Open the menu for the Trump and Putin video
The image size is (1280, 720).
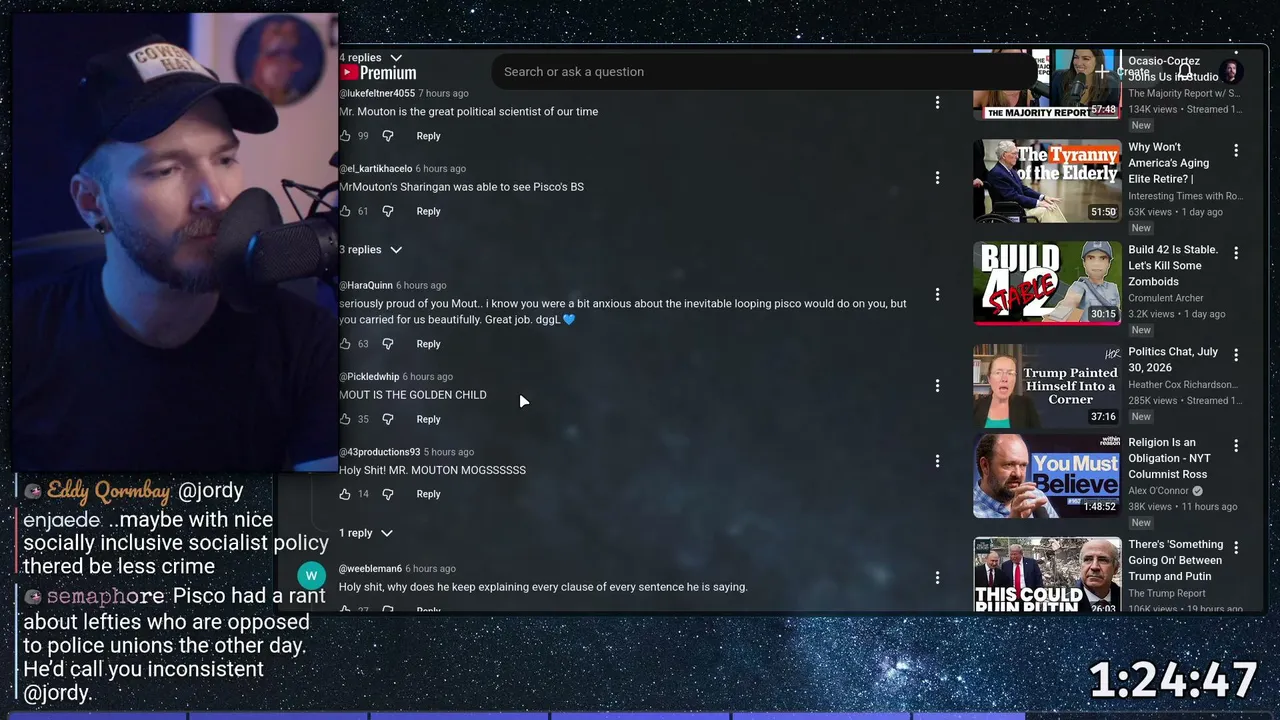[x=1236, y=547]
